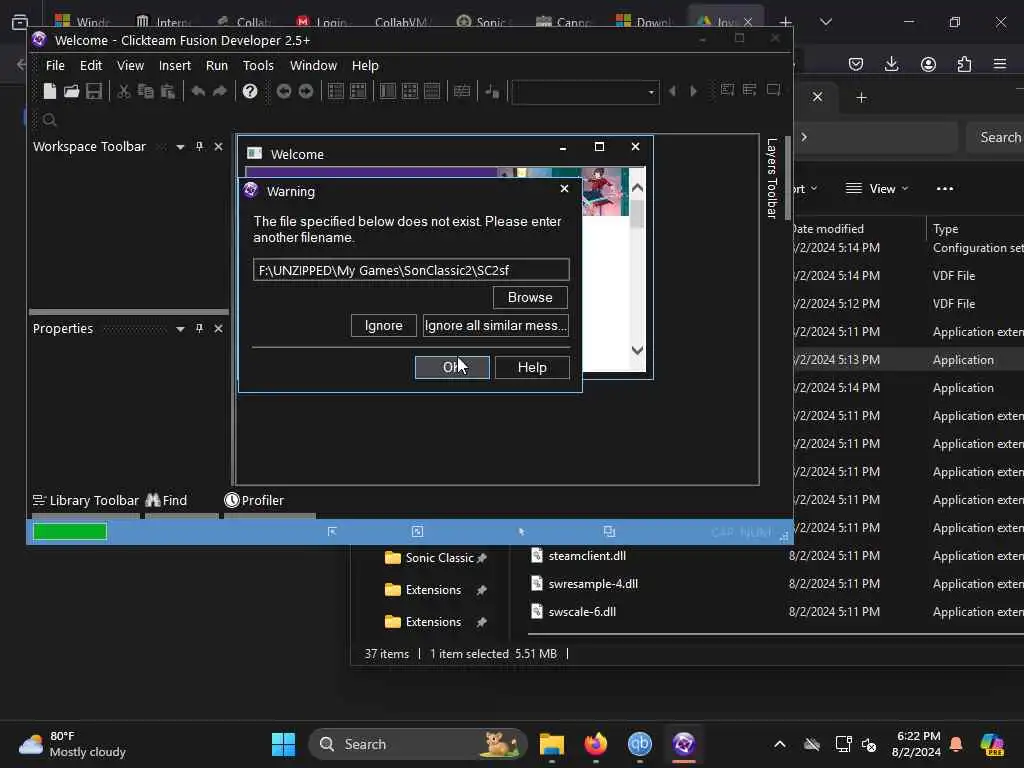
Task: Click the filename path input field
Action: click(x=411, y=270)
